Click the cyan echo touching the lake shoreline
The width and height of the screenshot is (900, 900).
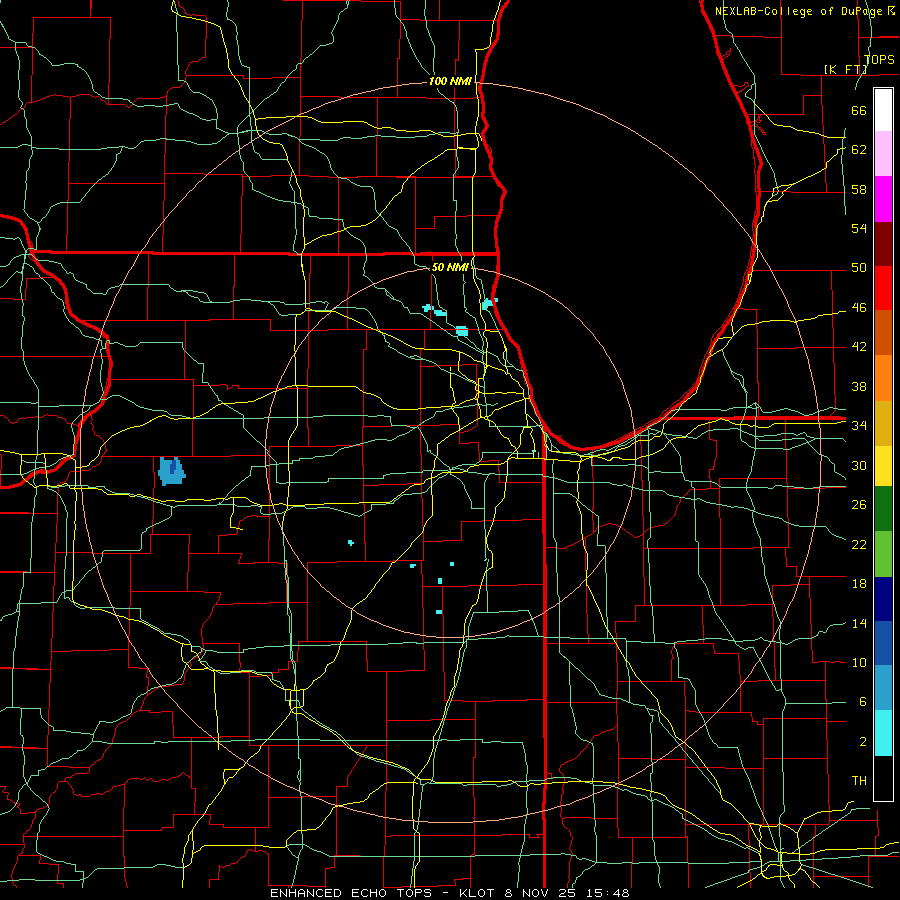click(x=489, y=304)
